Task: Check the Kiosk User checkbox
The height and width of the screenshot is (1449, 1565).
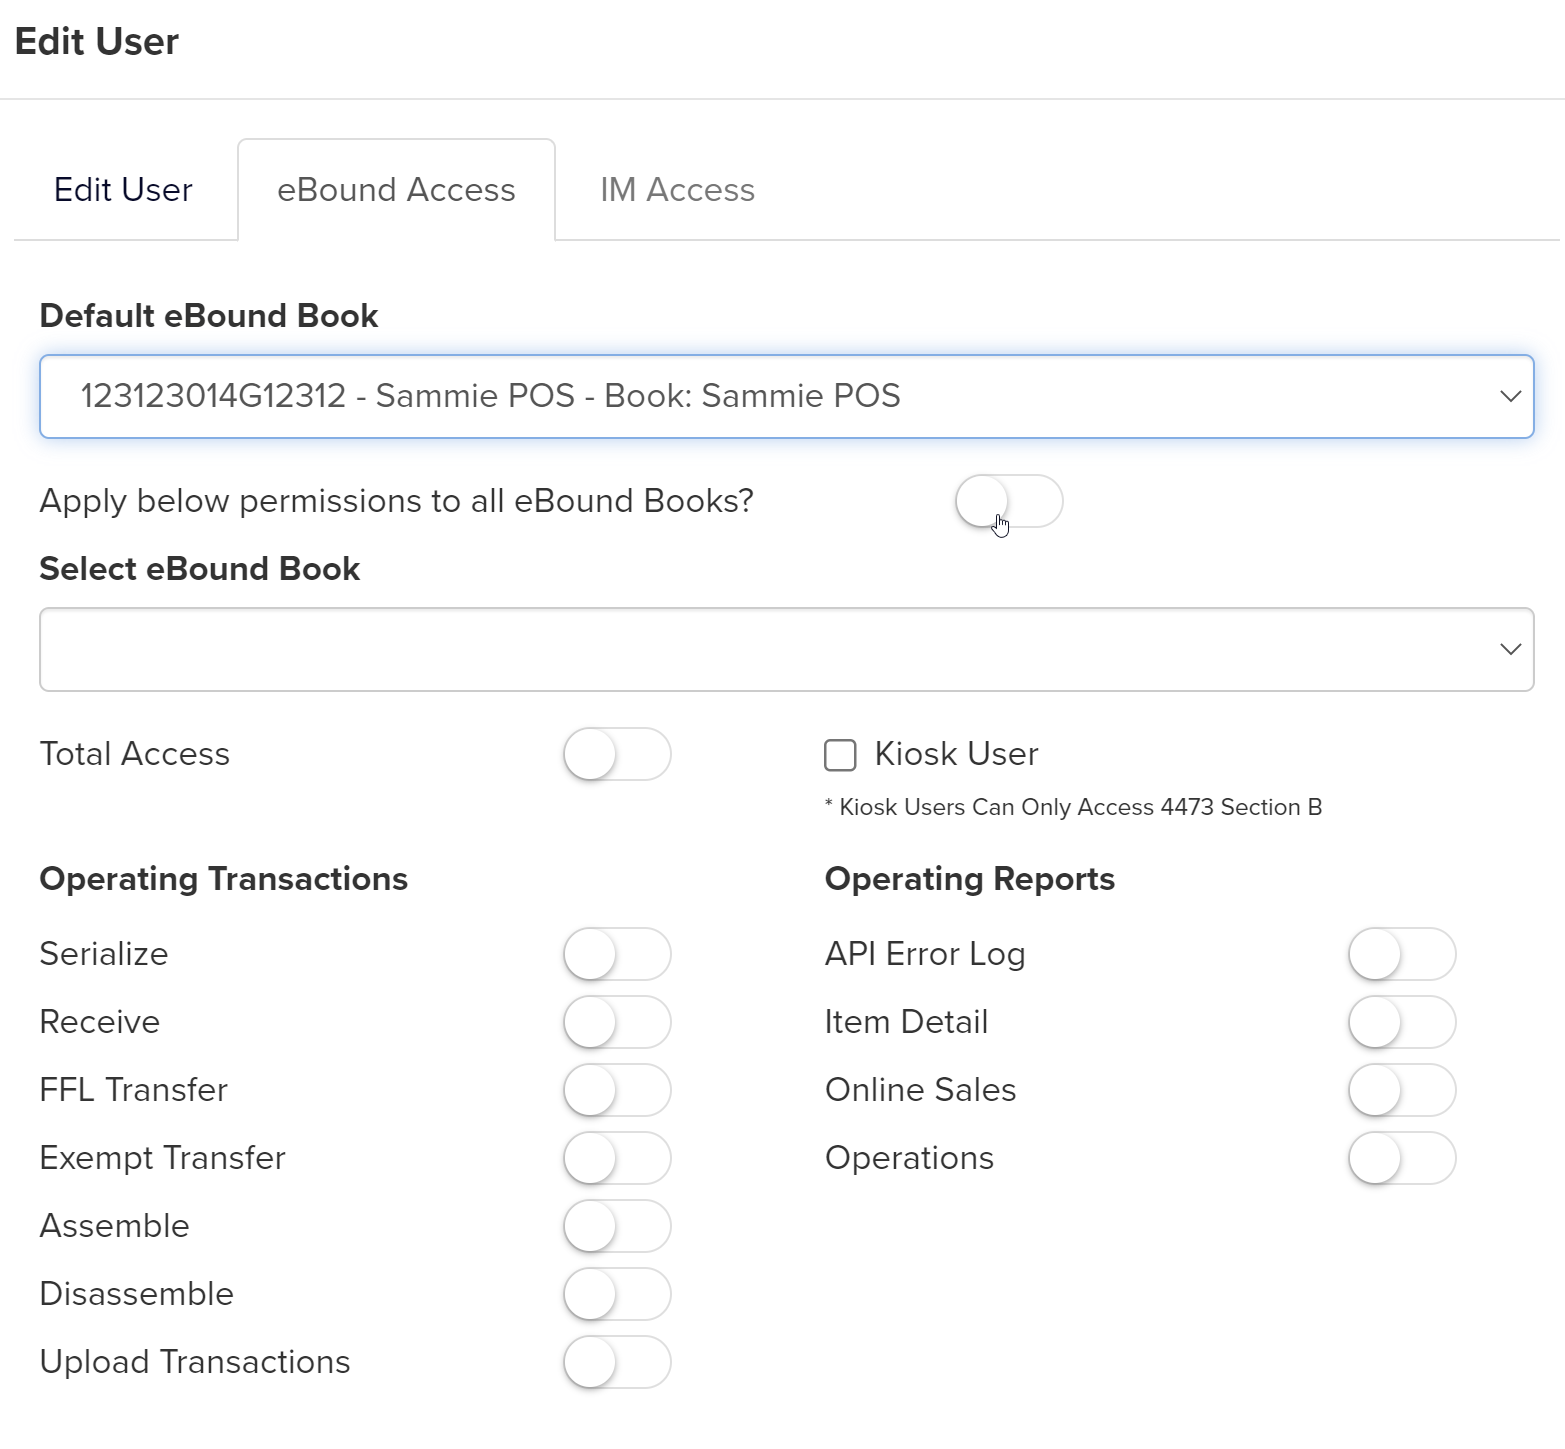Action: pyautogui.click(x=840, y=755)
